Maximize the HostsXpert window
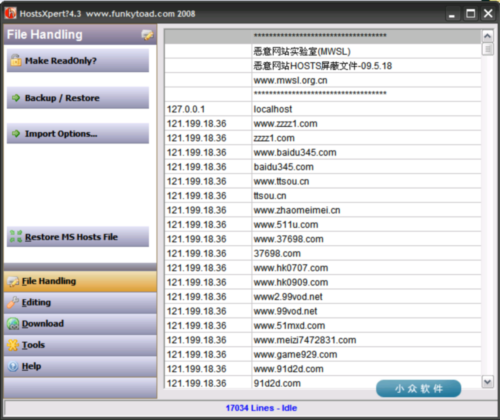 coord(470,14)
